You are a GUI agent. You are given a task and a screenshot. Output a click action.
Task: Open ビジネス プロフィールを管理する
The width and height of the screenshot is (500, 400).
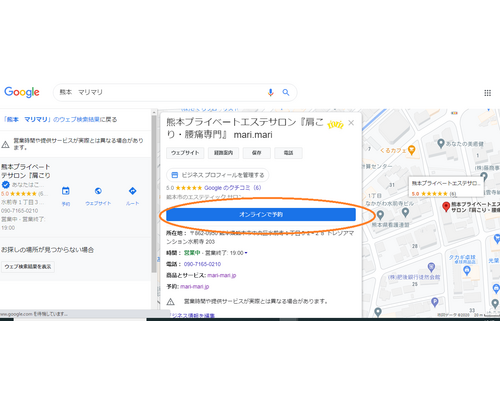[x=218, y=175]
